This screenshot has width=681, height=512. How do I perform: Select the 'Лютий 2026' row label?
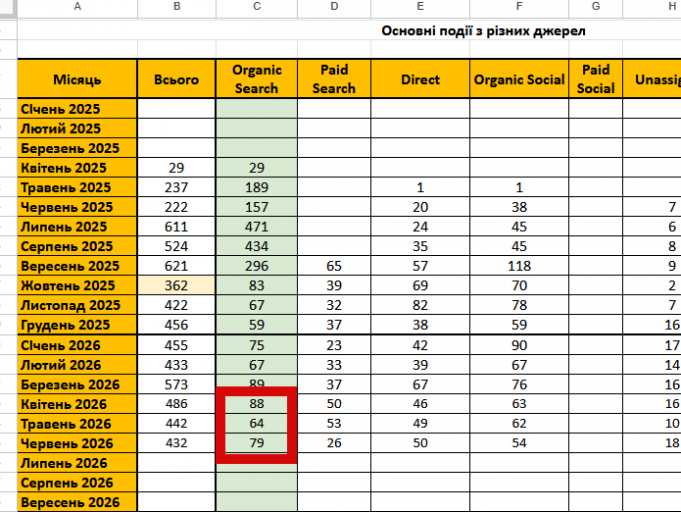click(77, 364)
